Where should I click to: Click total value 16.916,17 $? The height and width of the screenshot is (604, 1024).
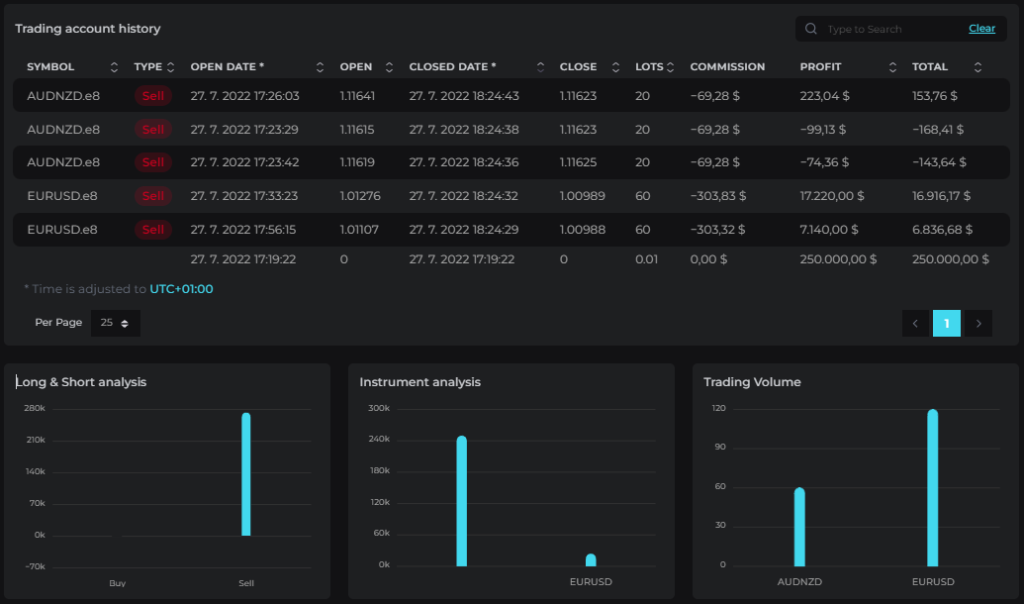pyautogui.click(x=941, y=196)
